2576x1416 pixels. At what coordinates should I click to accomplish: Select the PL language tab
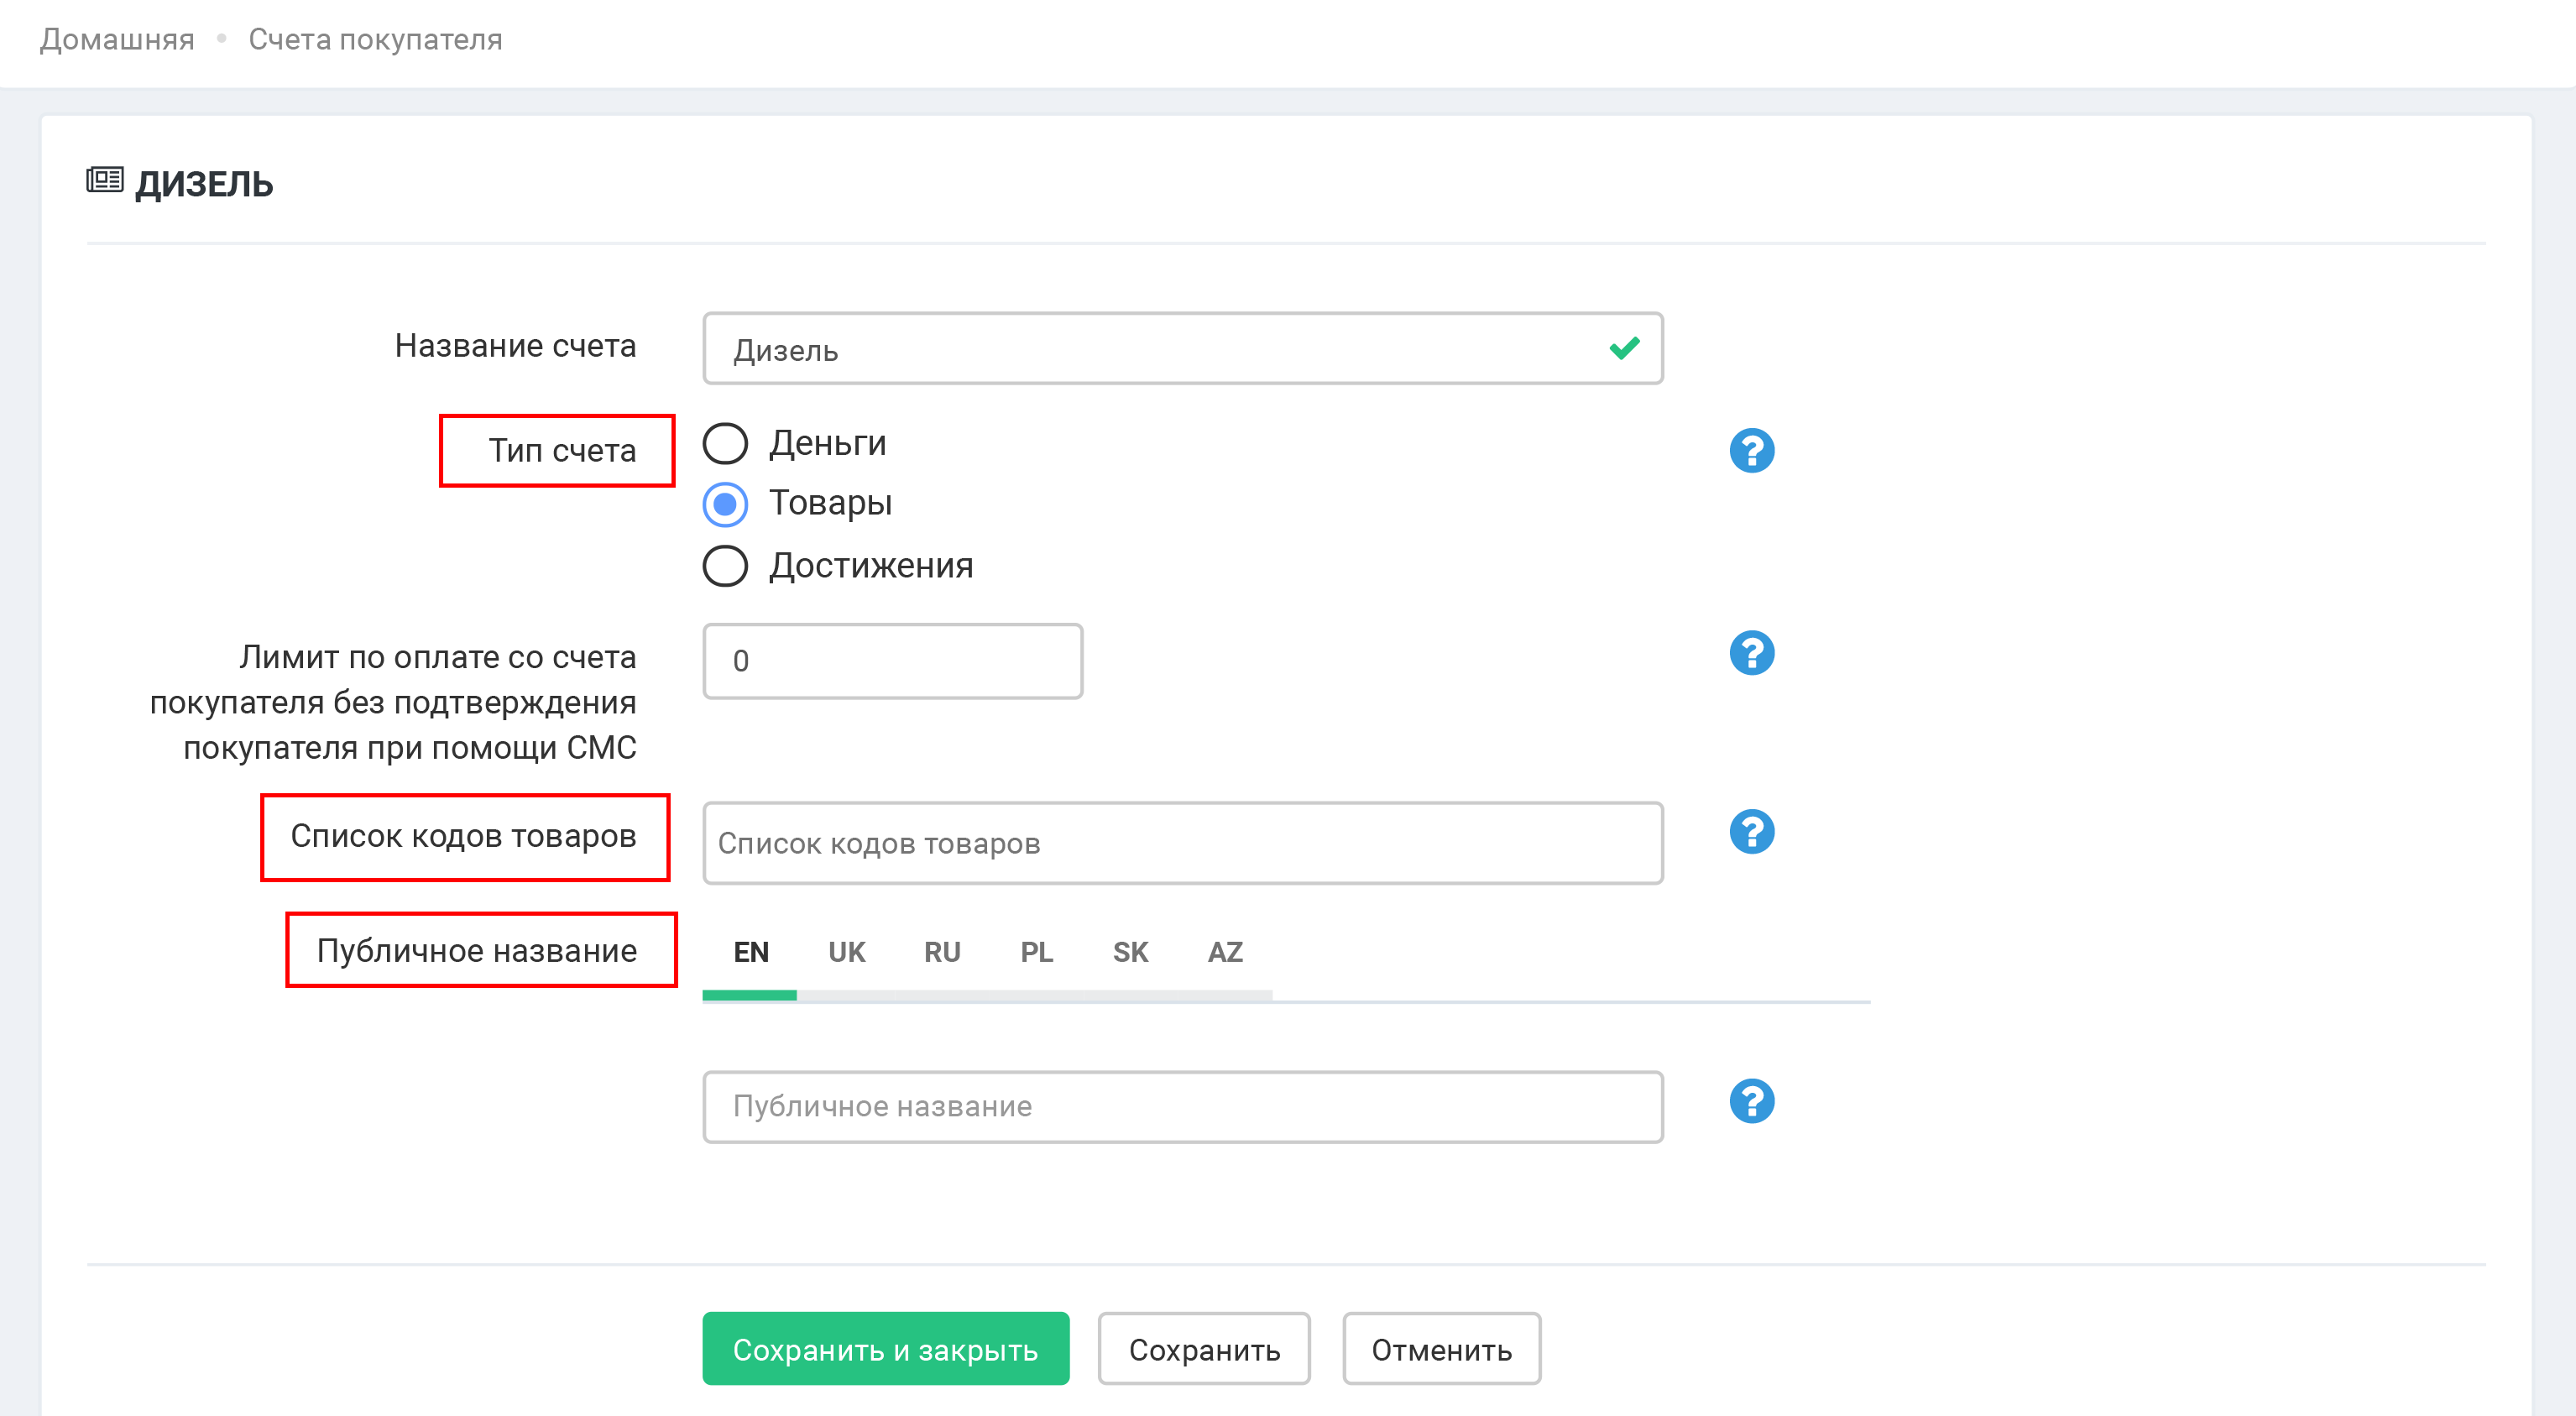pyautogui.click(x=1036, y=952)
